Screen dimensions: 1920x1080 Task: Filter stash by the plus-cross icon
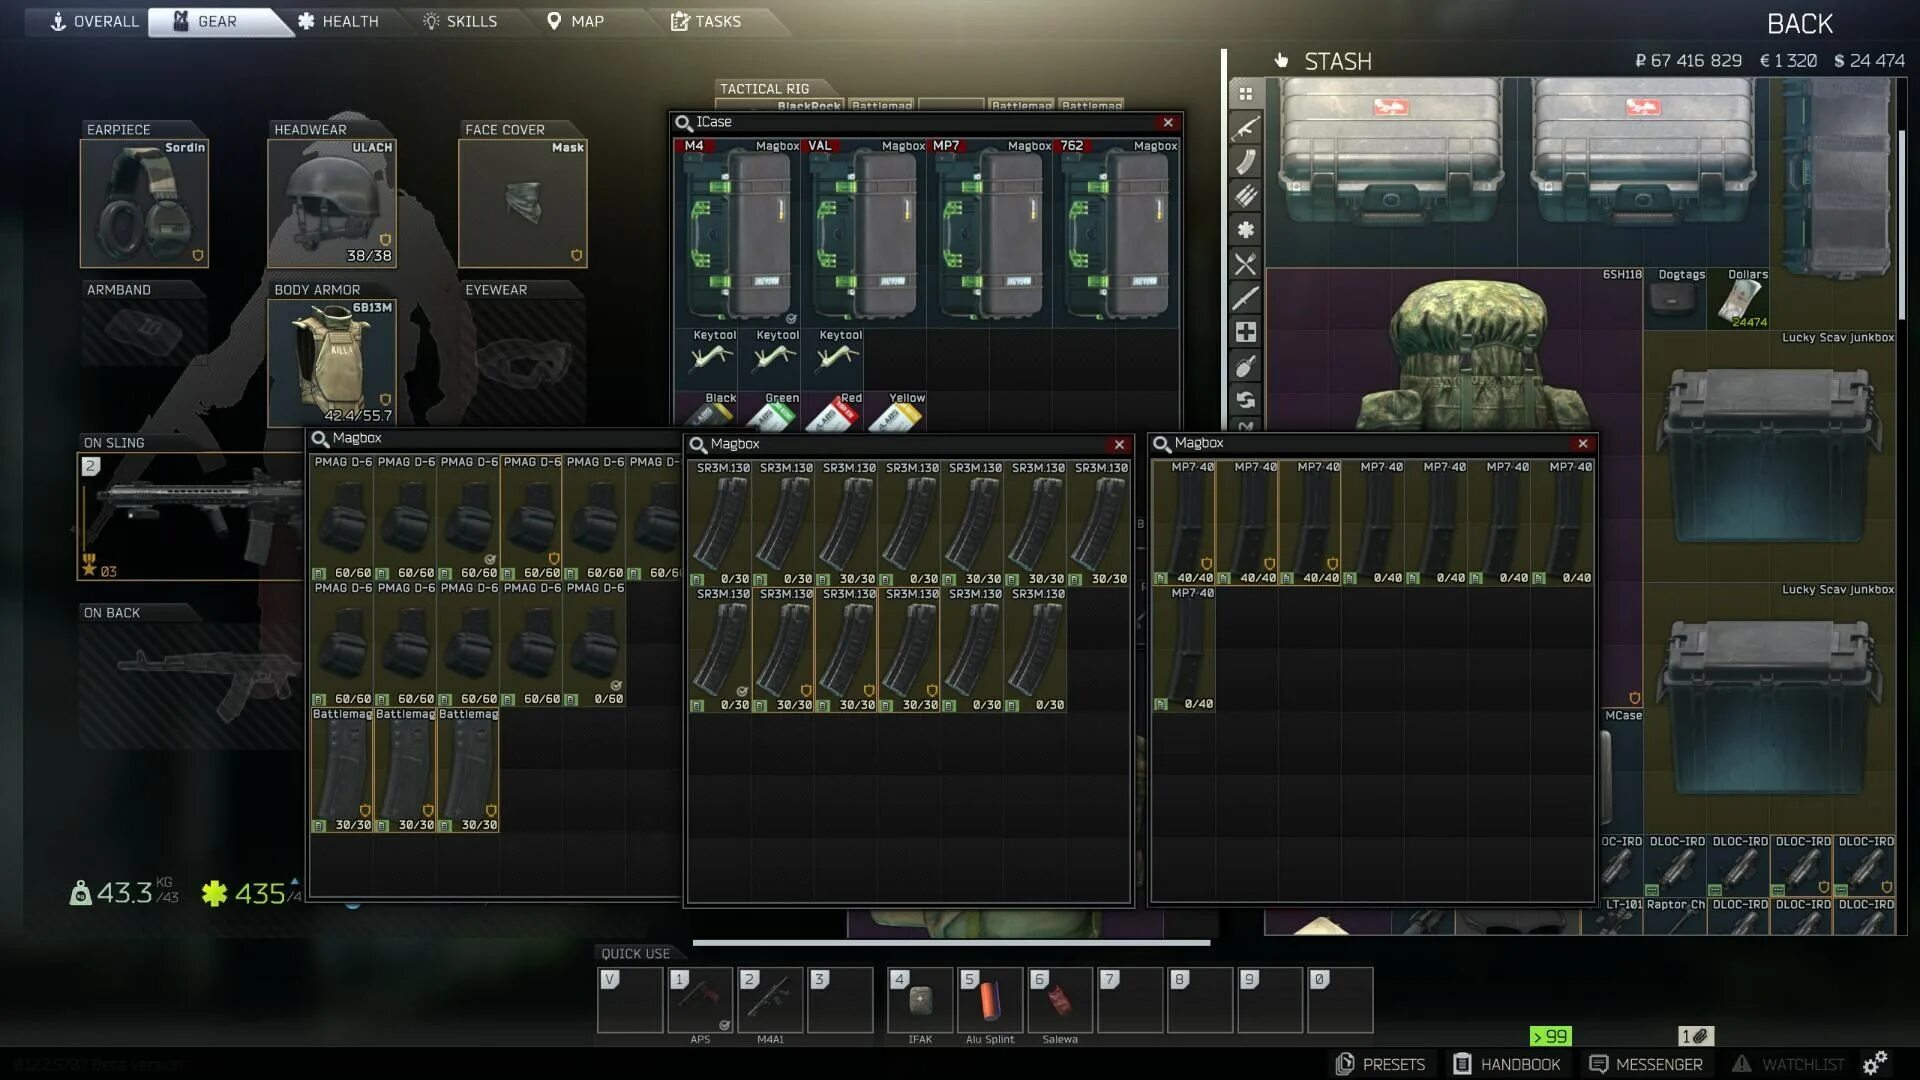pyautogui.click(x=1245, y=332)
